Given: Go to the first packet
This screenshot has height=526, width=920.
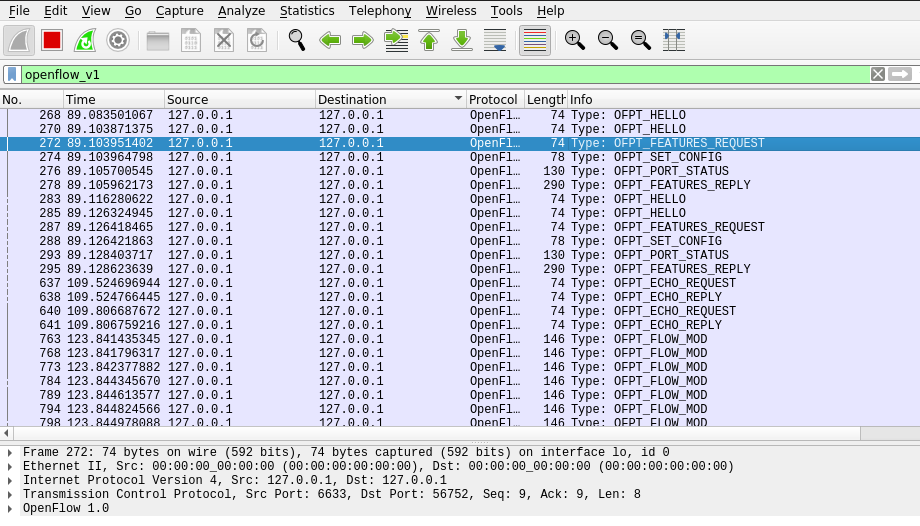Looking at the screenshot, I should click(x=429, y=40).
